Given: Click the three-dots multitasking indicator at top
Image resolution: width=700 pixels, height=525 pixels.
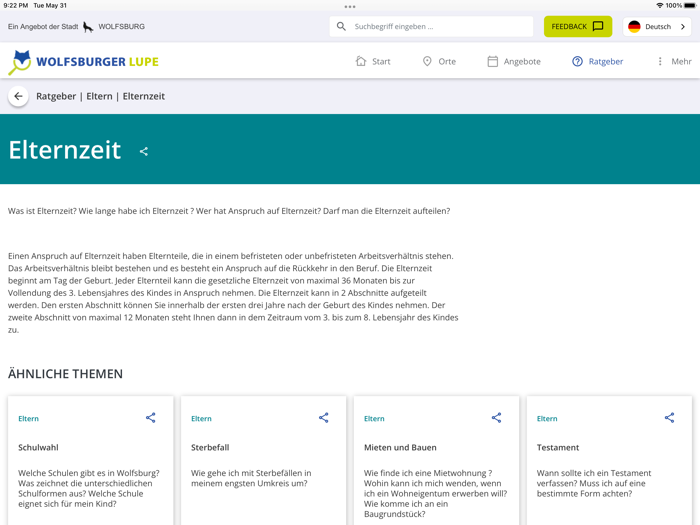Looking at the screenshot, I should pos(350,7).
